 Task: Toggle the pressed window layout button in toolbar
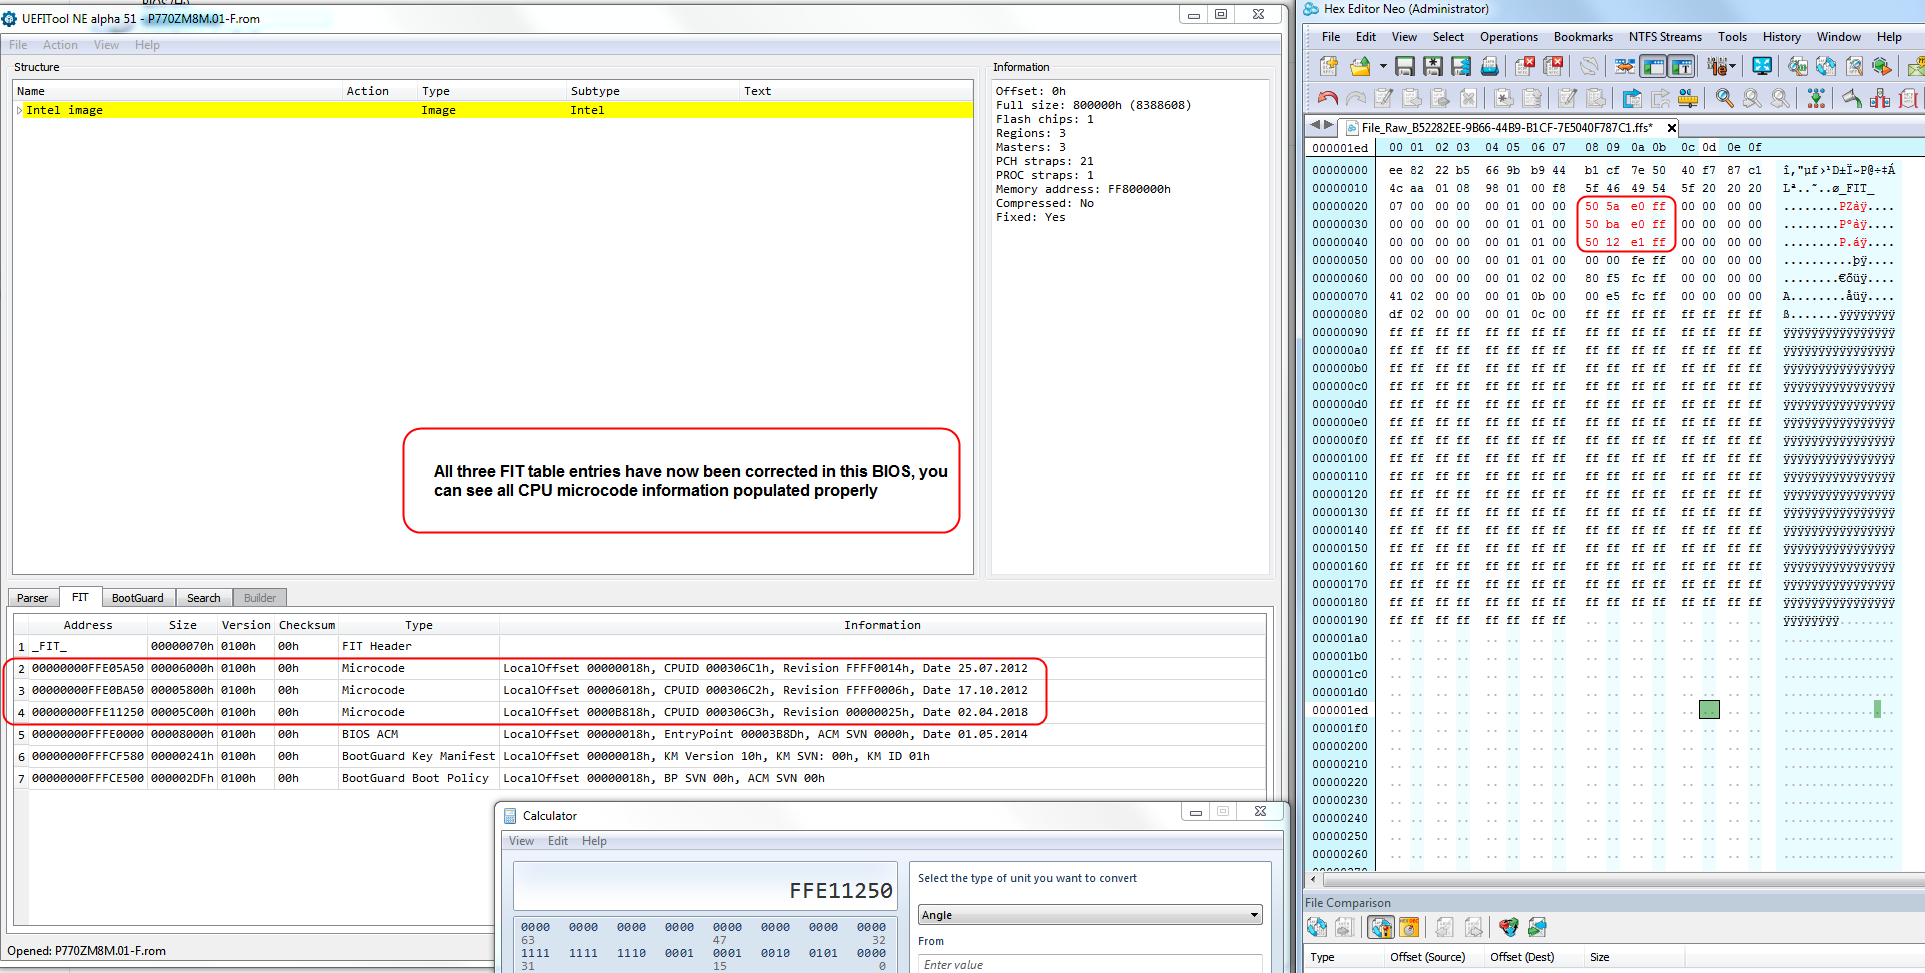pos(1653,66)
